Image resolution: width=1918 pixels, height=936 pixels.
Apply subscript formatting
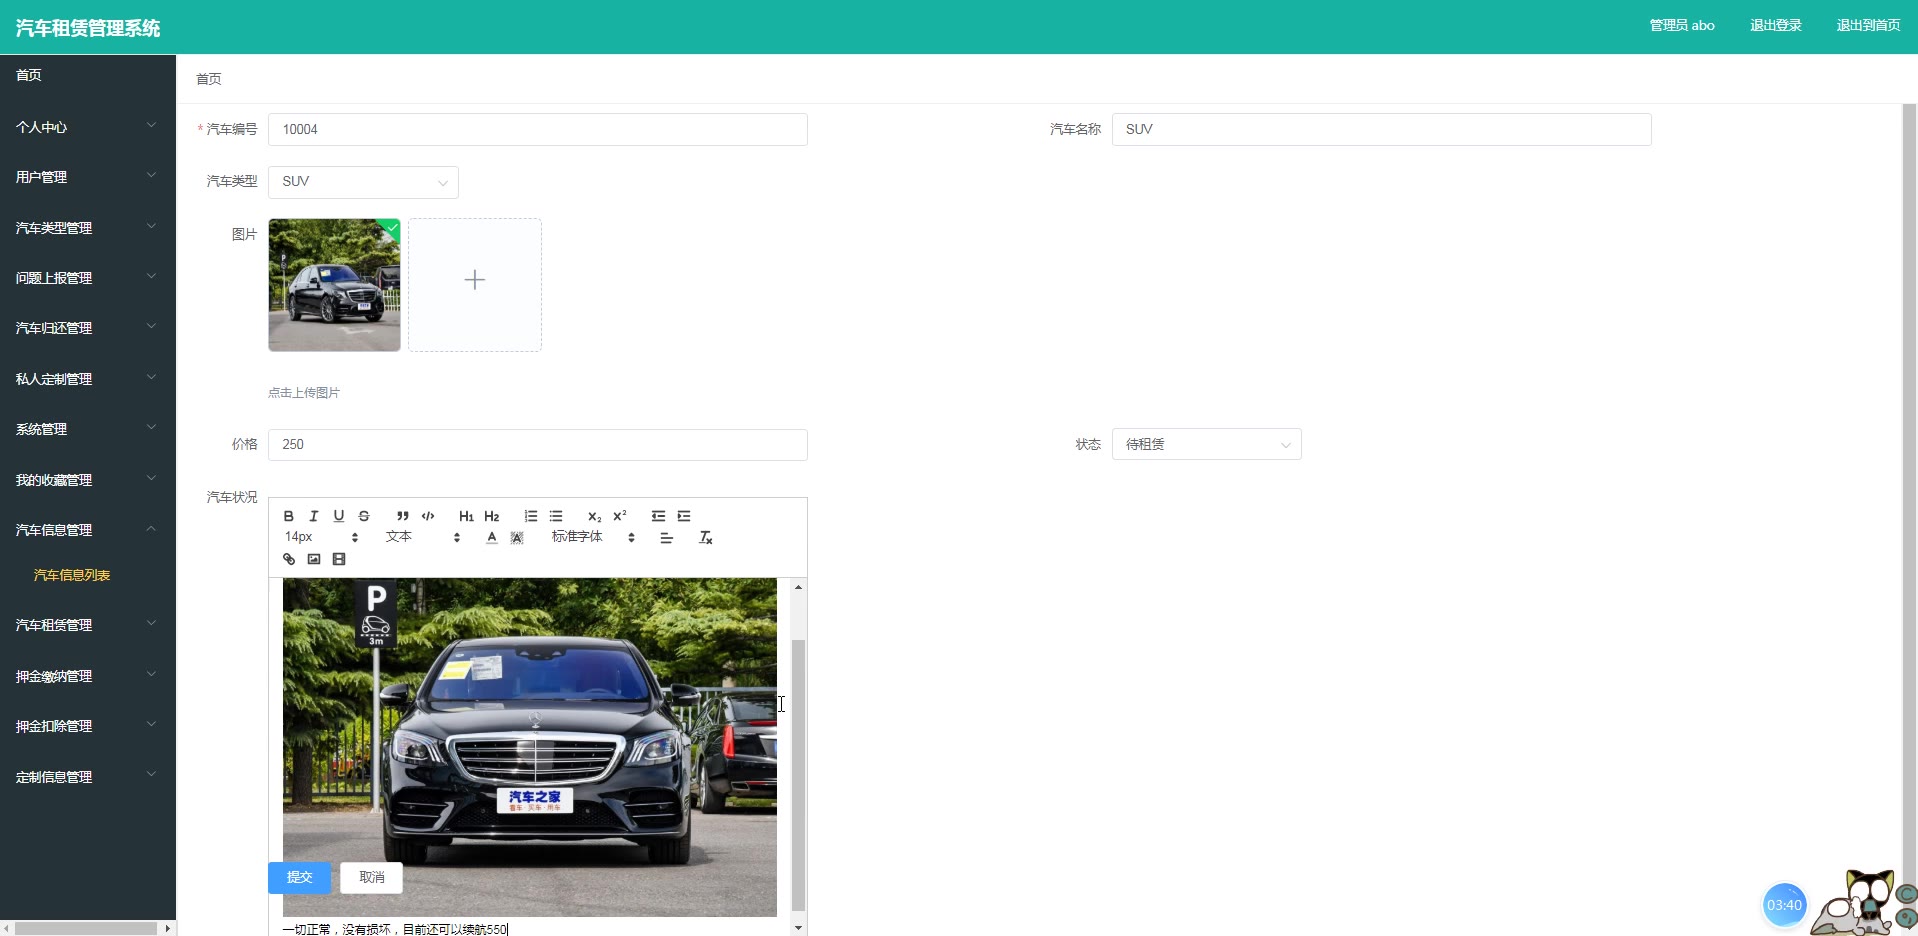point(595,516)
